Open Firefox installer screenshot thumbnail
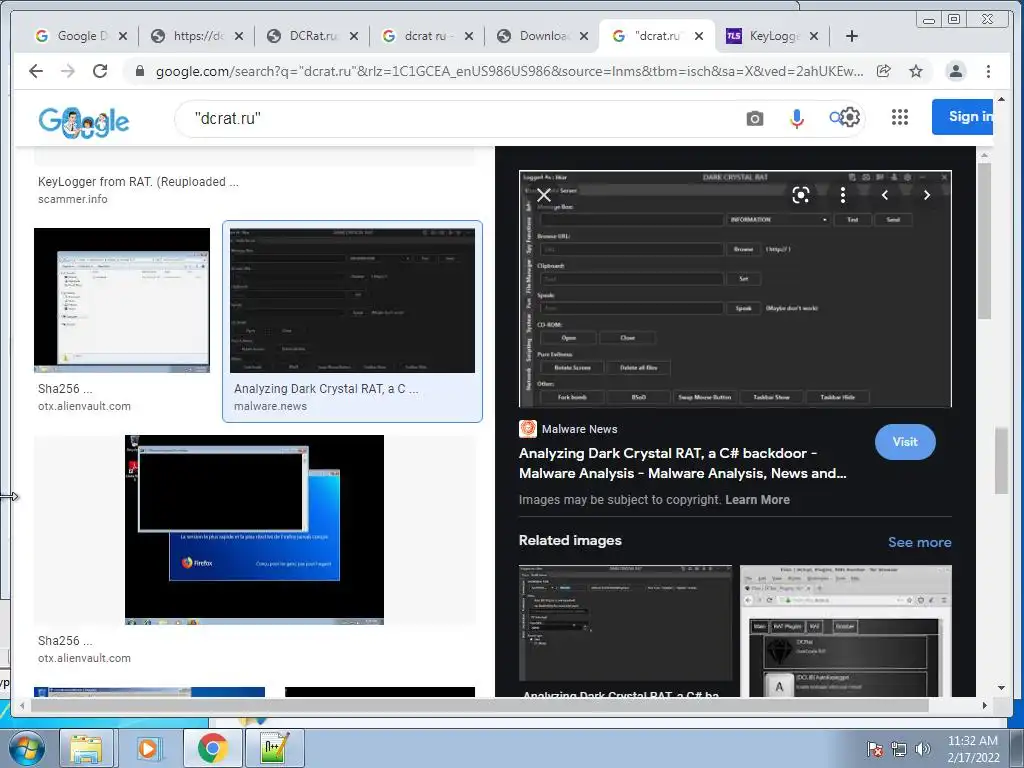This screenshot has height=768, width=1024. pos(255,530)
